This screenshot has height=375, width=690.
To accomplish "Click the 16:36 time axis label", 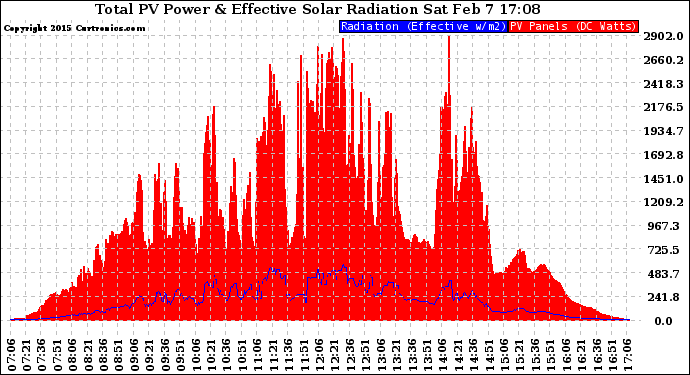I will [597, 354].
